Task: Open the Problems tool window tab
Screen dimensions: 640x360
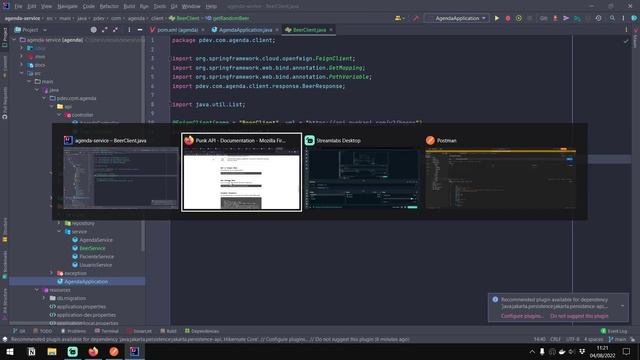Action: coord(73,331)
